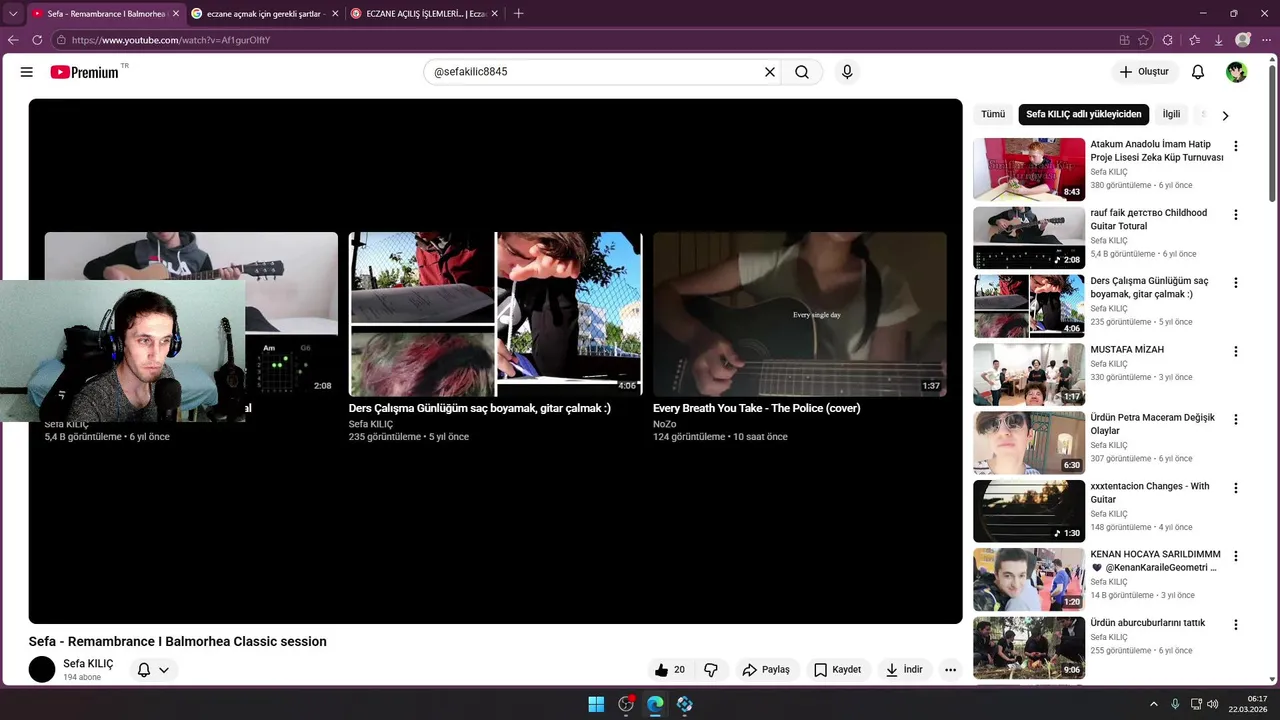
Task: Open the Sefa KILIÇ channel name link
Action: click(x=88, y=664)
